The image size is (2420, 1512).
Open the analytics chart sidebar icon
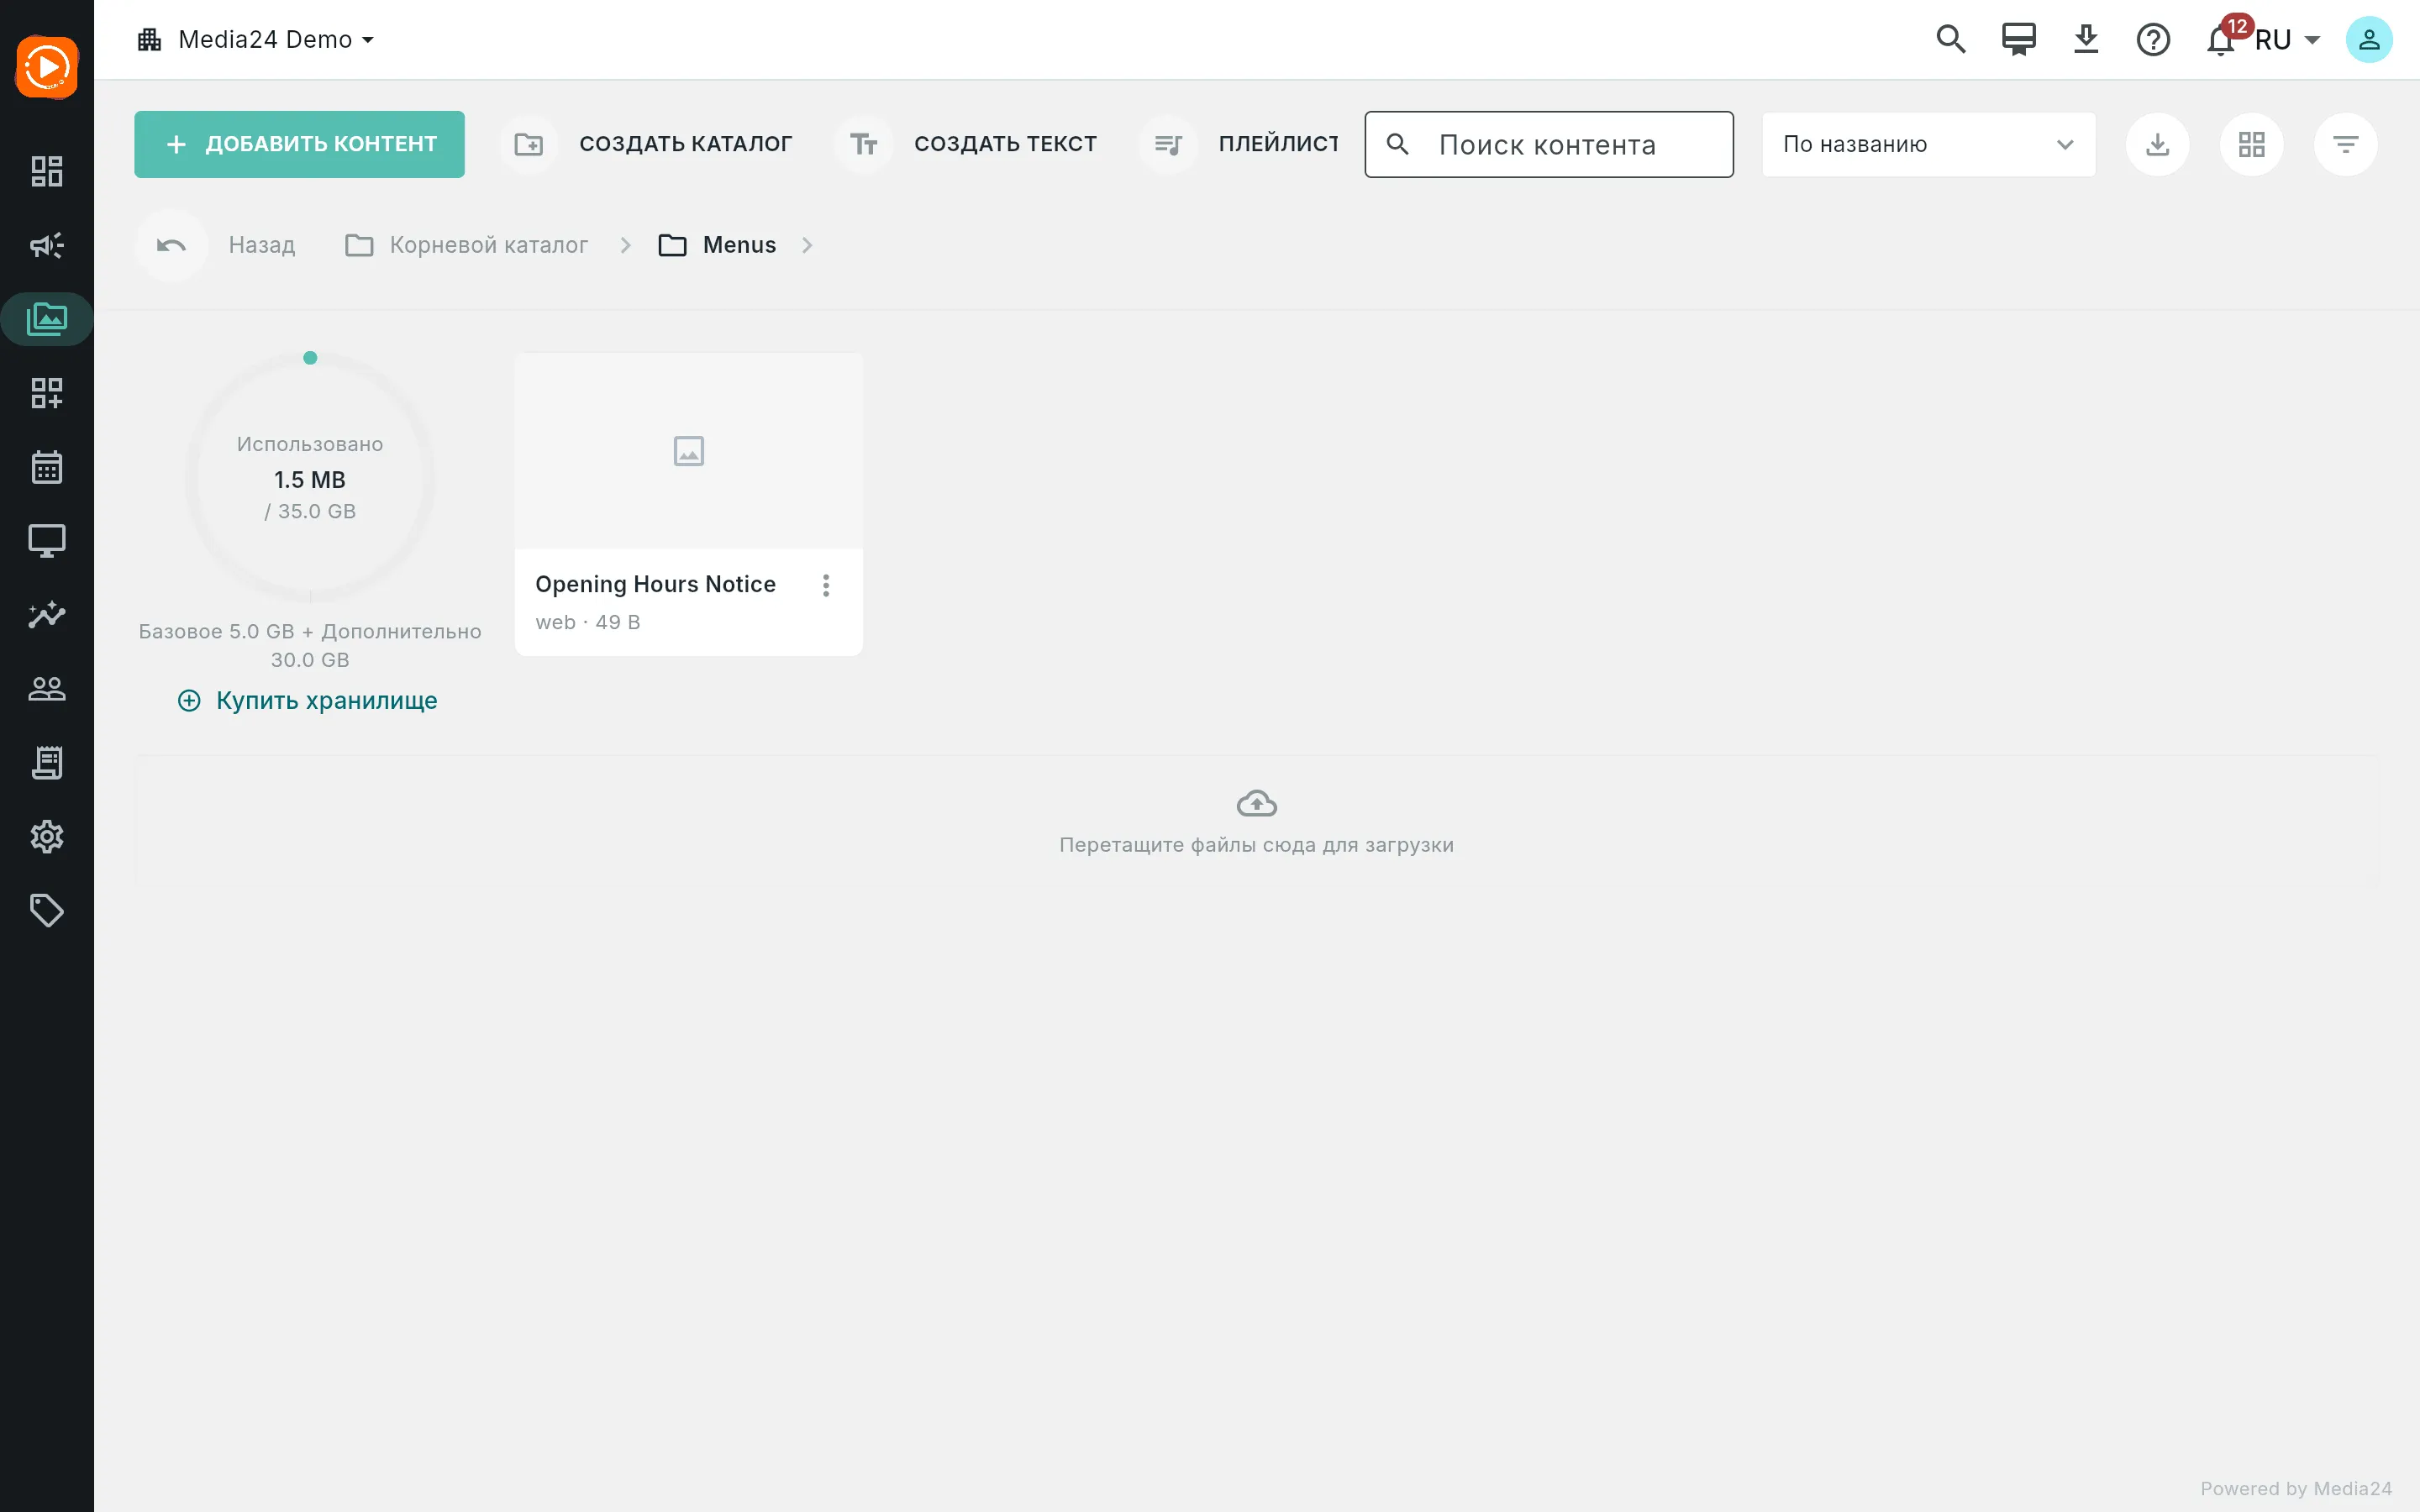tap(46, 615)
